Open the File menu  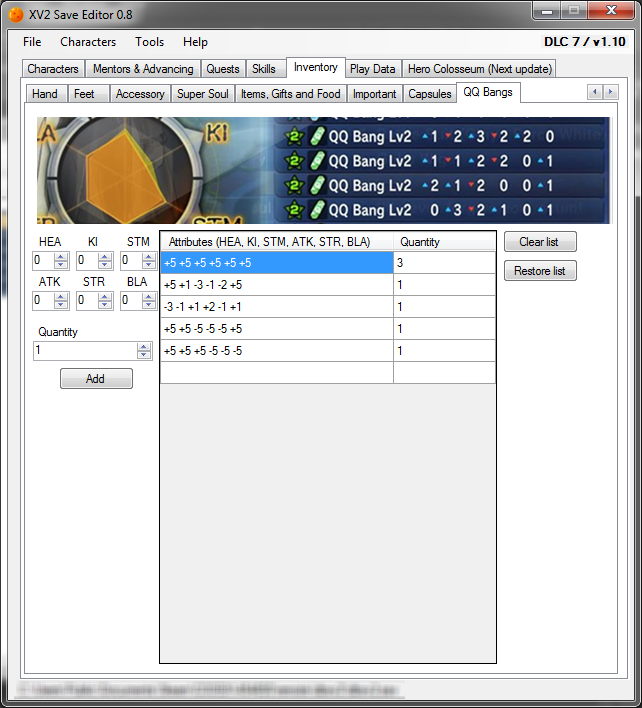pyautogui.click(x=32, y=42)
